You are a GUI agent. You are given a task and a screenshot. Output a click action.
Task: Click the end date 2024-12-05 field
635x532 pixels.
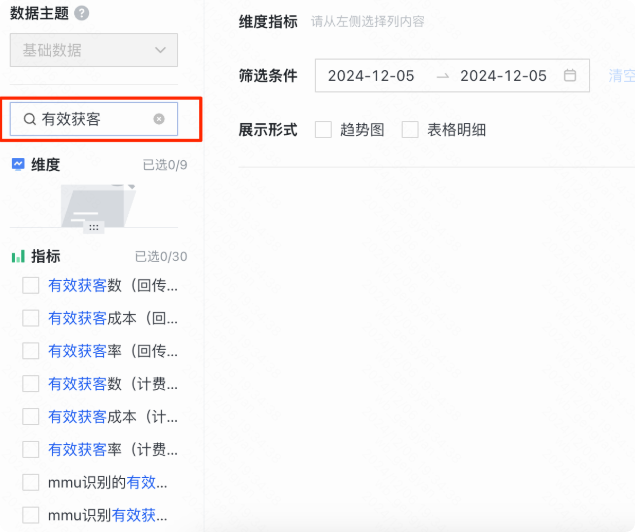(x=503, y=76)
